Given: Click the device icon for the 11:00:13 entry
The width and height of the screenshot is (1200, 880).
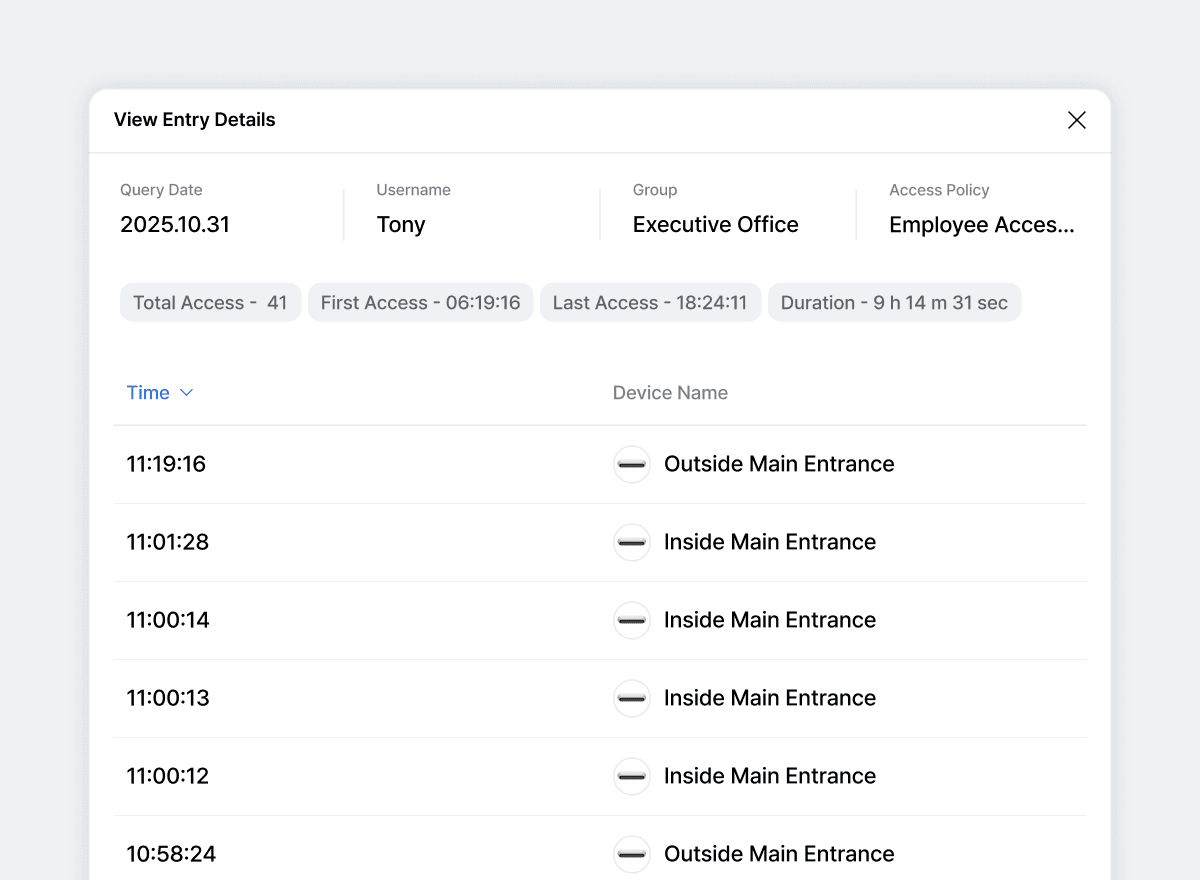Looking at the screenshot, I should click(631, 698).
